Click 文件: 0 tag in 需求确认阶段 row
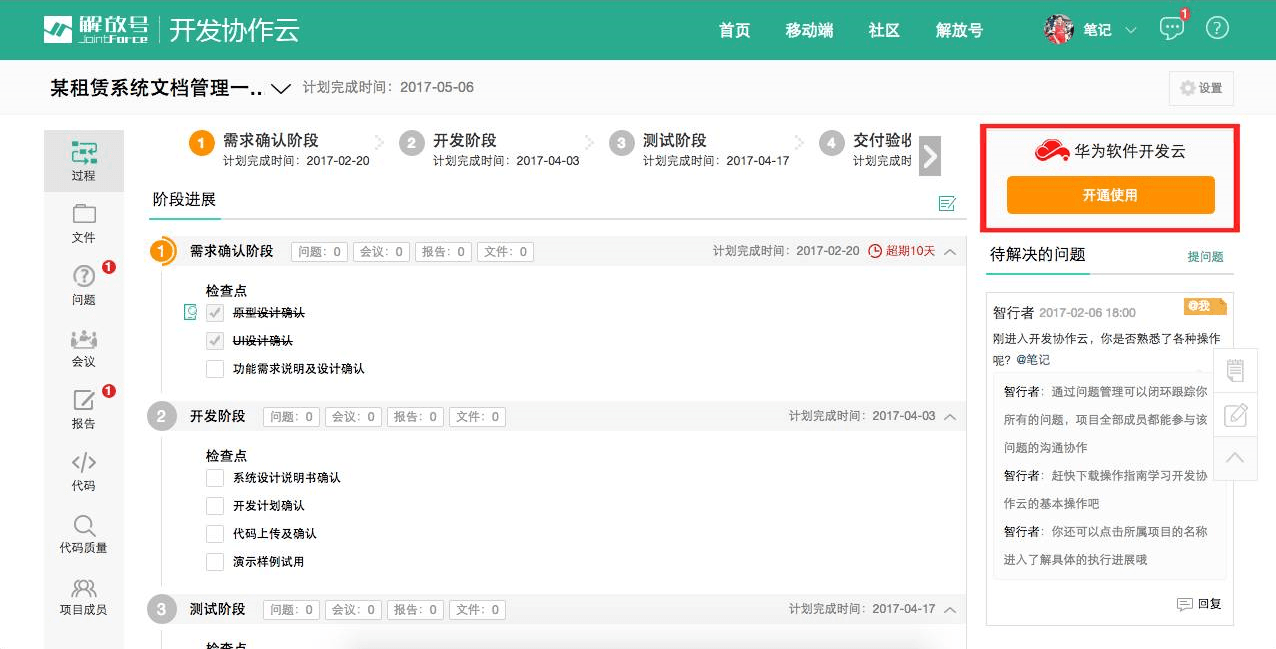The width and height of the screenshot is (1276, 649). pos(505,252)
